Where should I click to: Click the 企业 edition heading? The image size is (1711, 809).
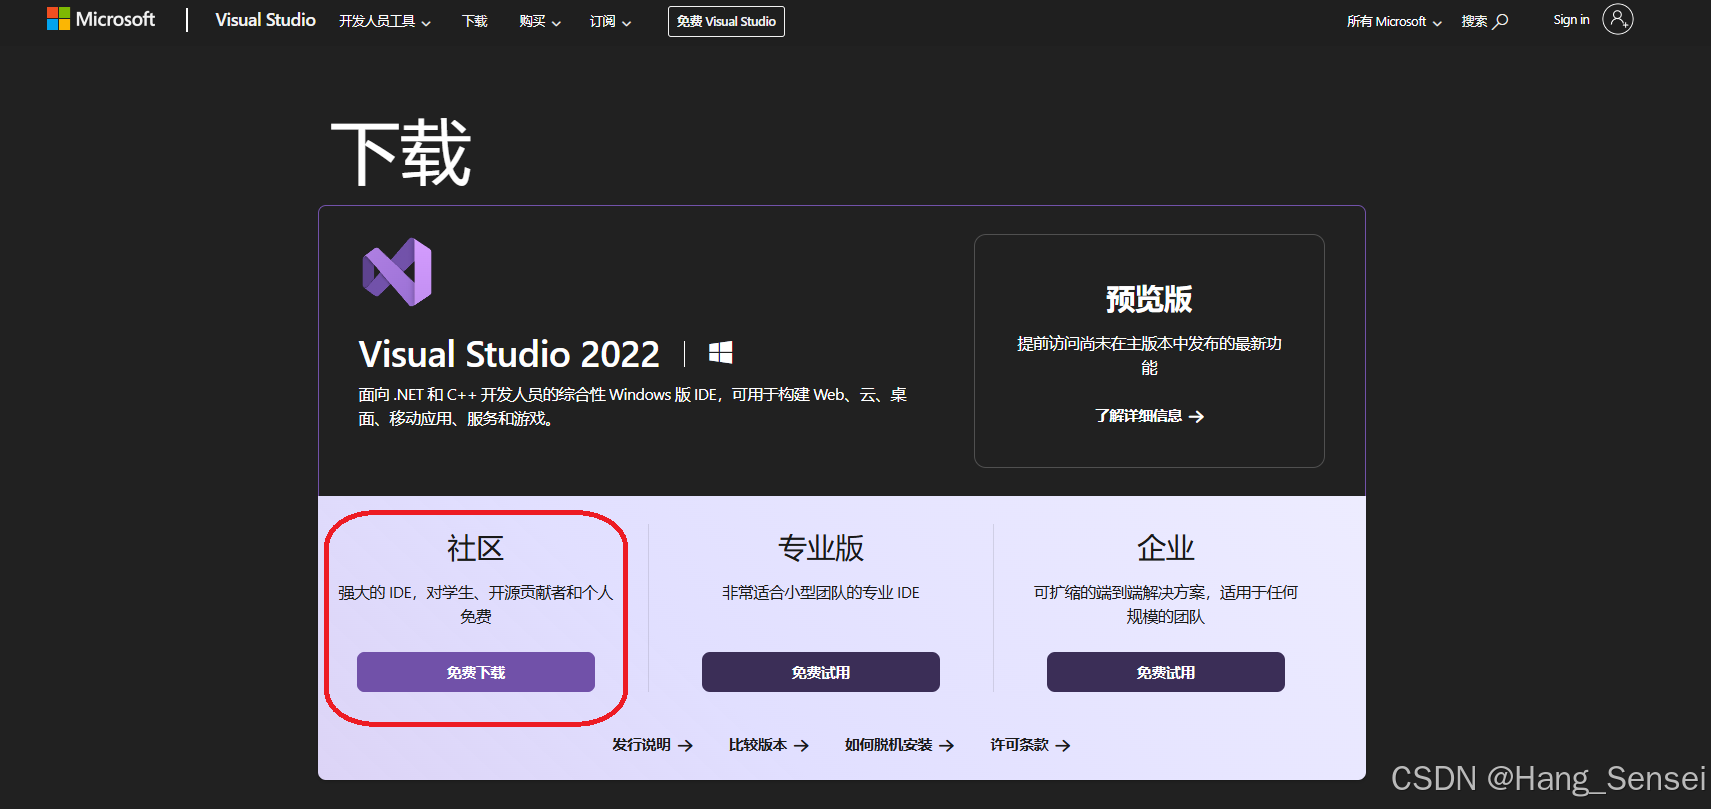click(1166, 548)
